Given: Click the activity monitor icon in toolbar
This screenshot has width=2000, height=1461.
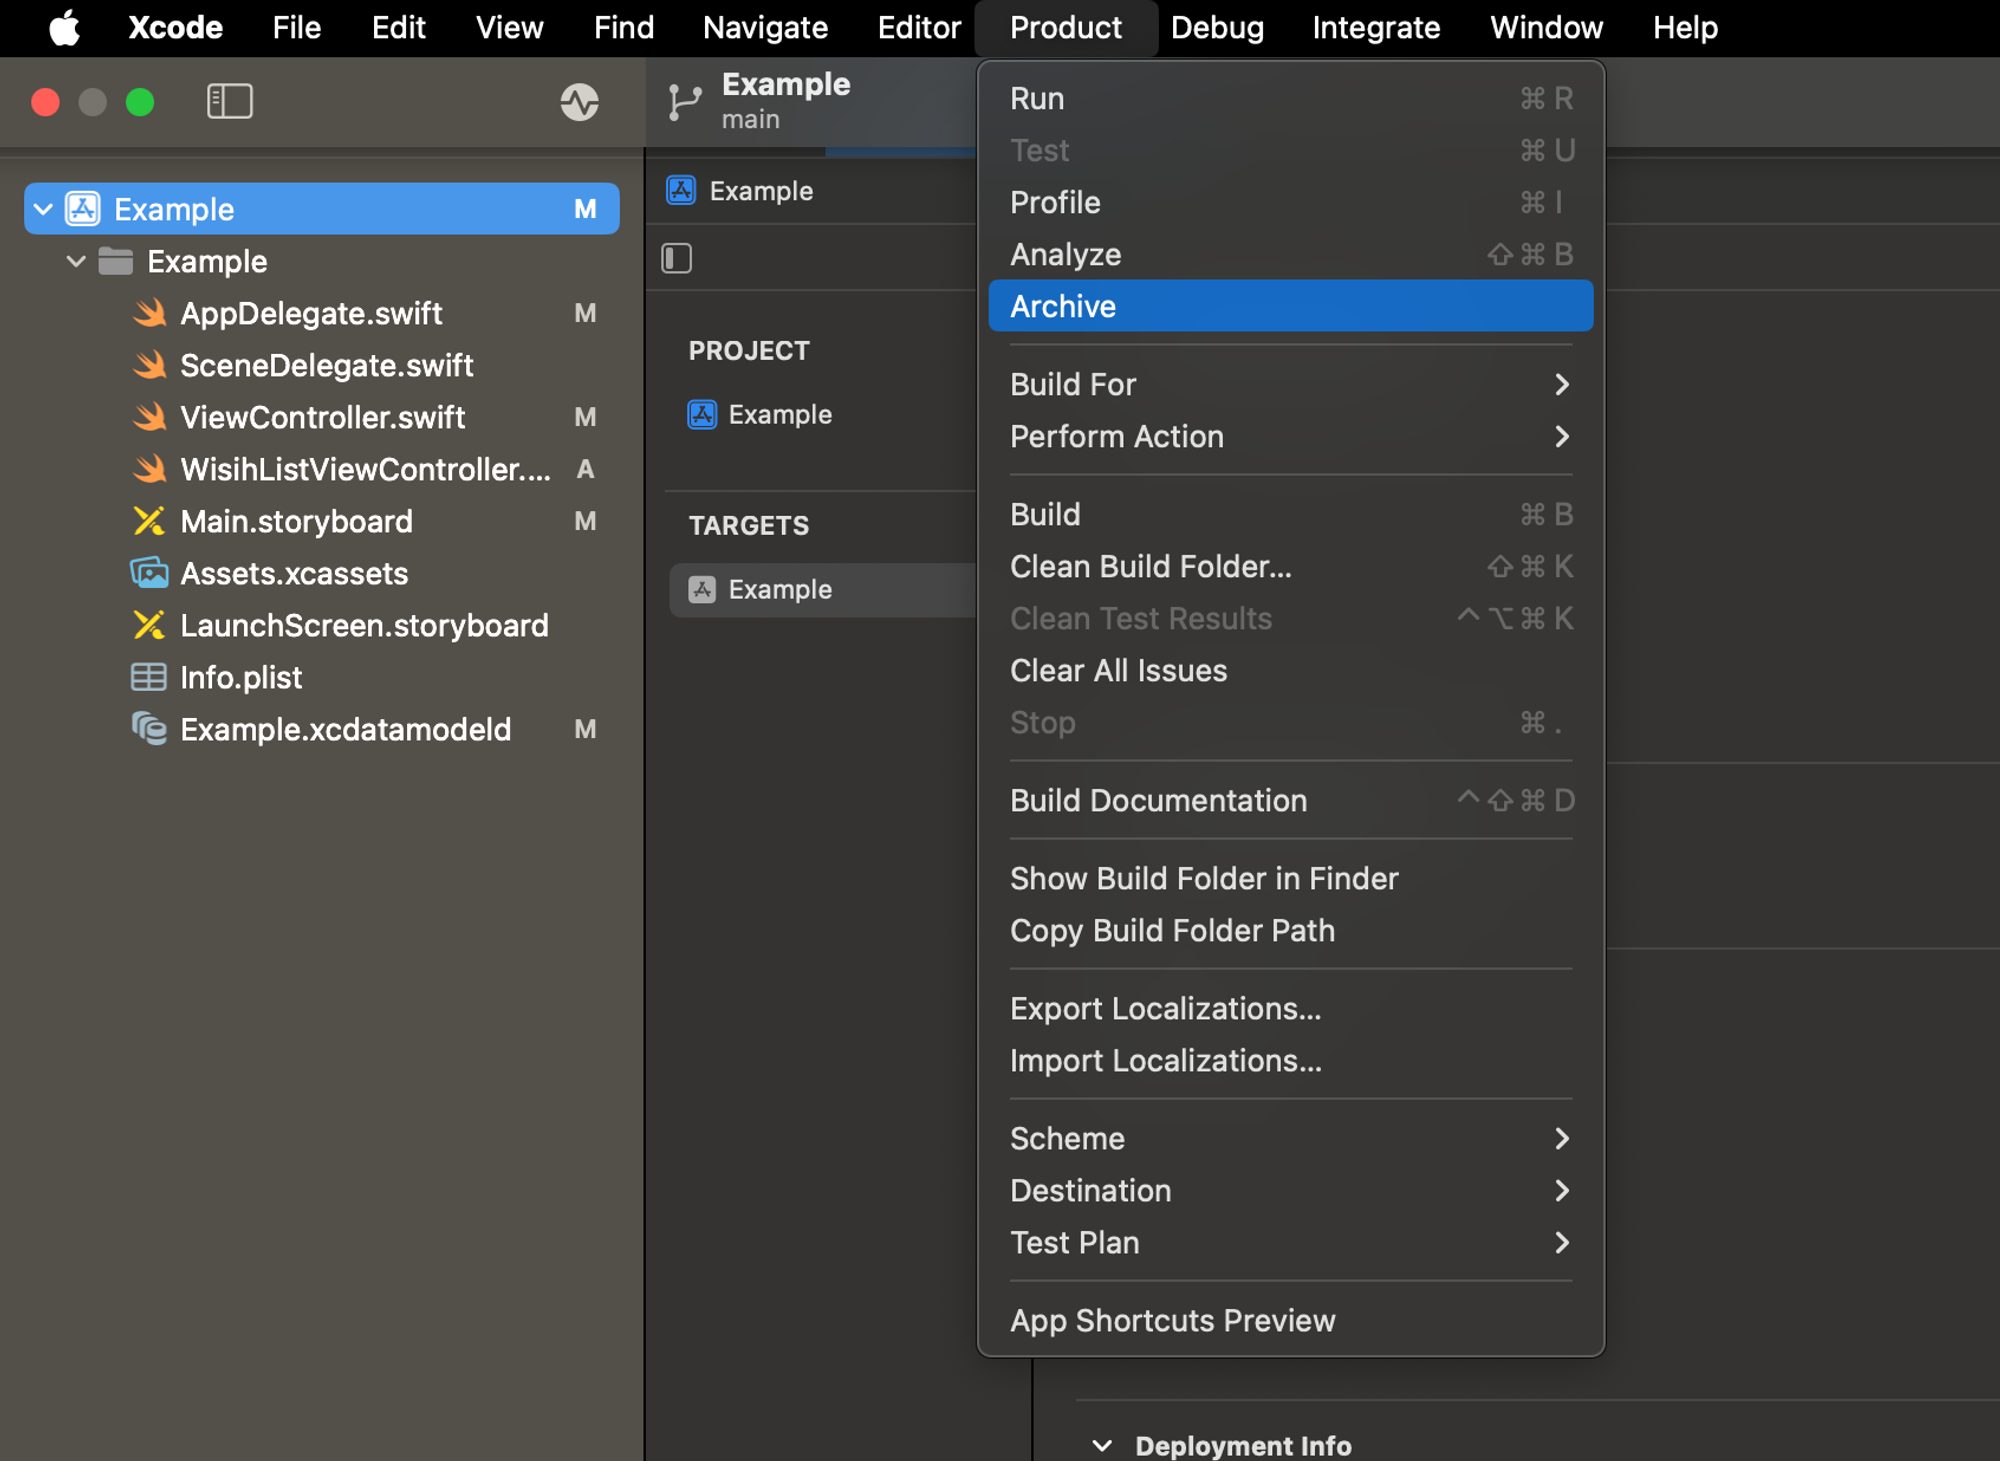Looking at the screenshot, I should pos(579,102).
